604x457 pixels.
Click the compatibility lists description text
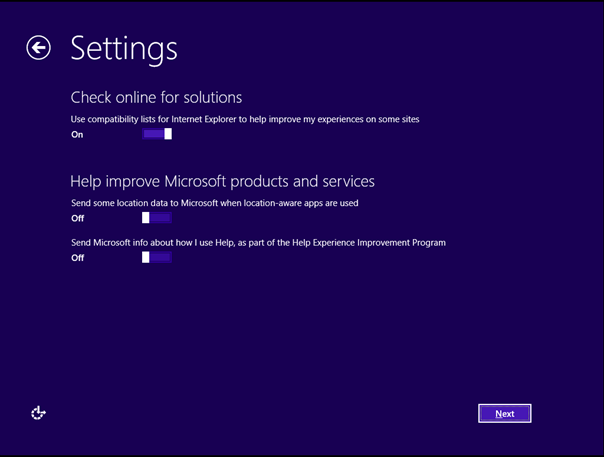(245, 119)
